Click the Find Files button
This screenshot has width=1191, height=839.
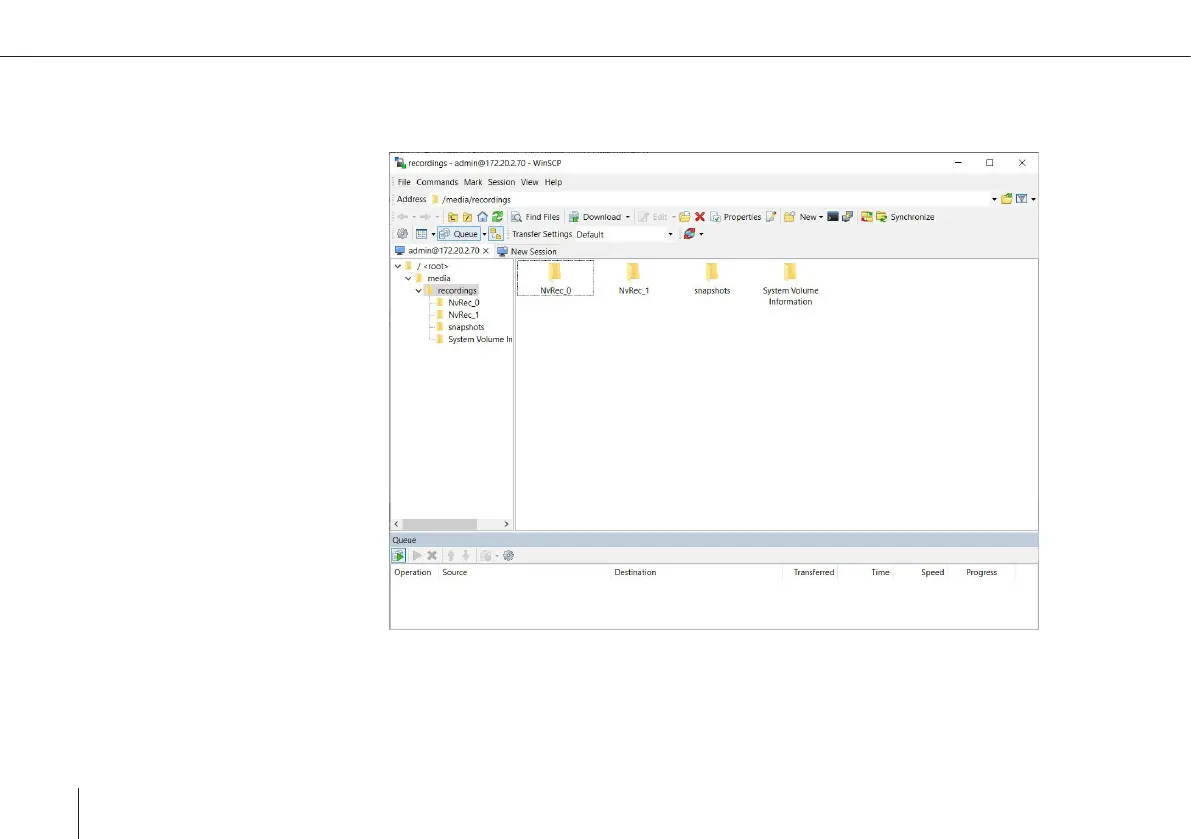coord(535,217)
